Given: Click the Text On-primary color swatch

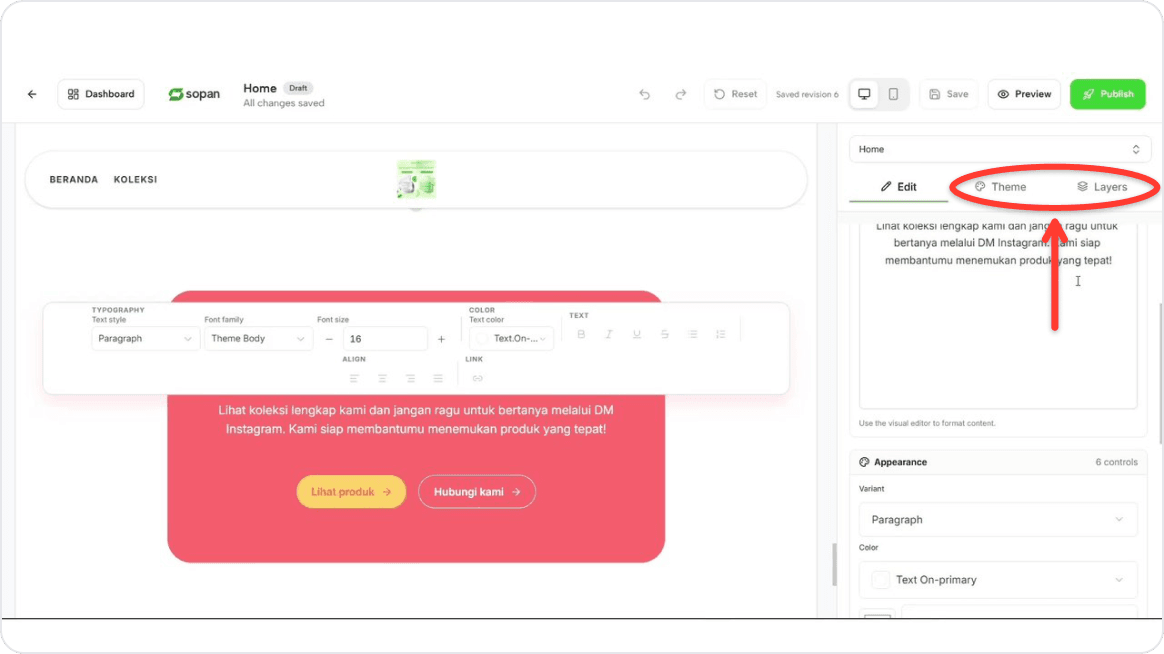Looking at the screenshot, I should [x=880, y=580].
